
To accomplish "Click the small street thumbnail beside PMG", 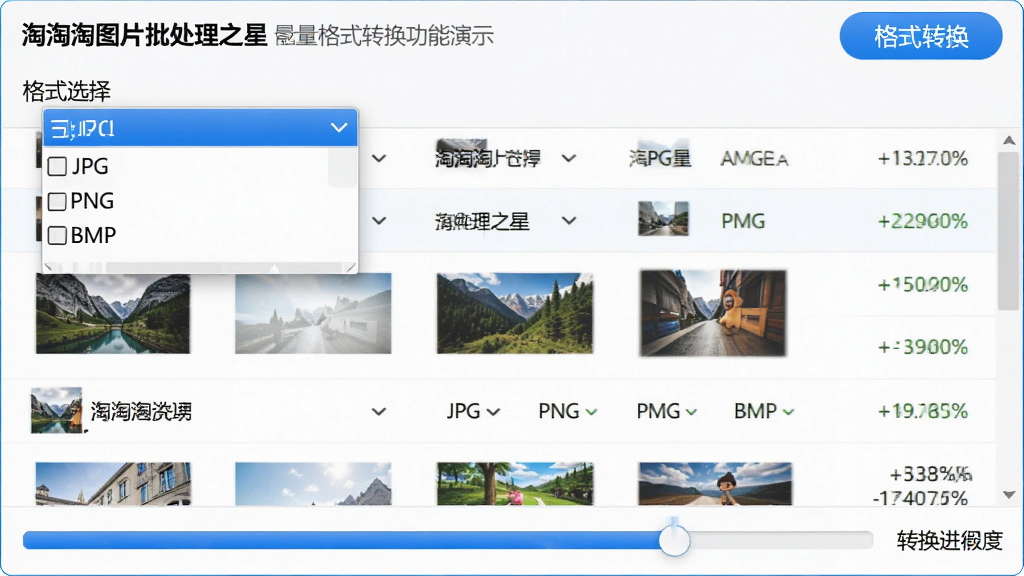I will pyautogui.click(x=663, y=218).
